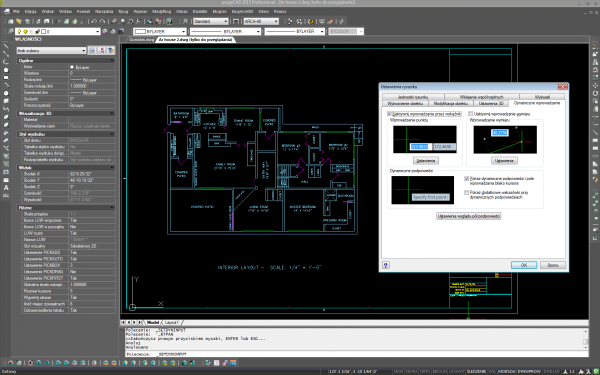Open the Rysuj menu

pyautogui.click(x=123, y=11)
